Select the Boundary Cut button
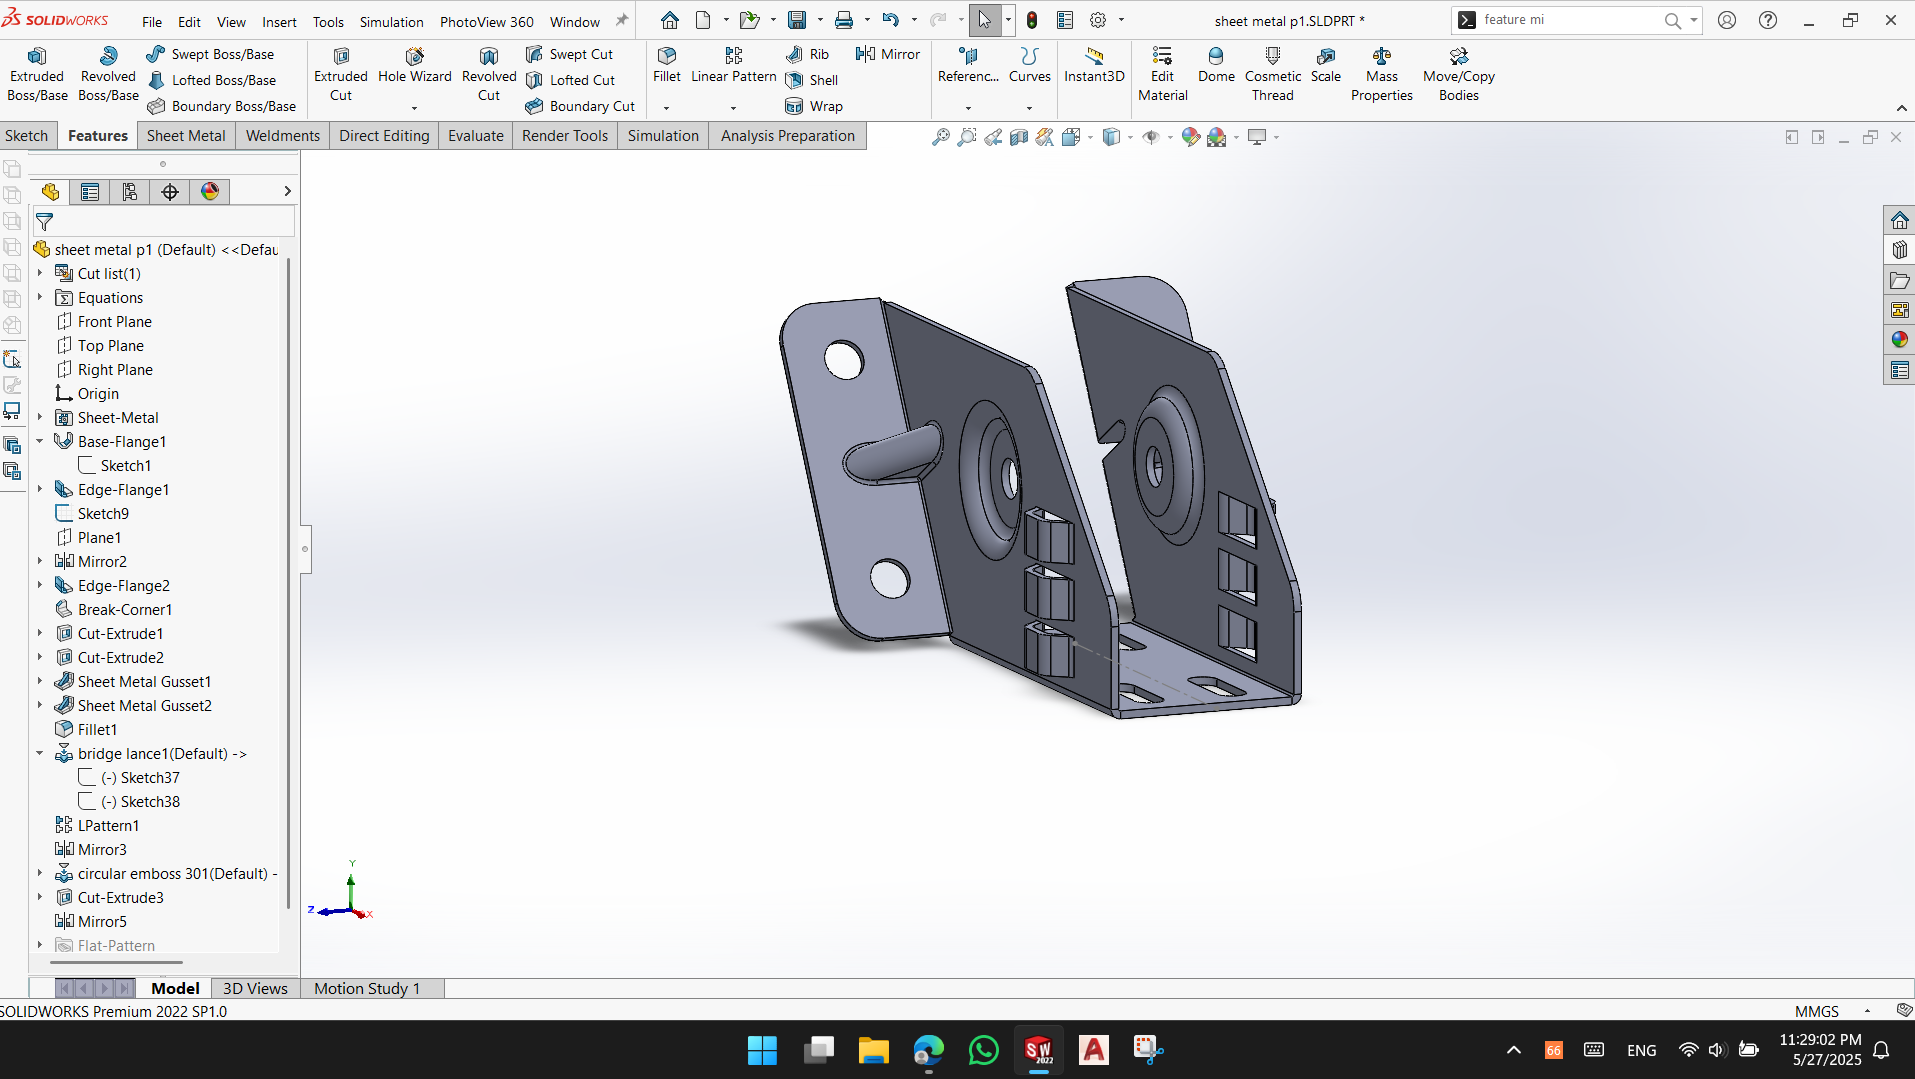 [580, 106]
